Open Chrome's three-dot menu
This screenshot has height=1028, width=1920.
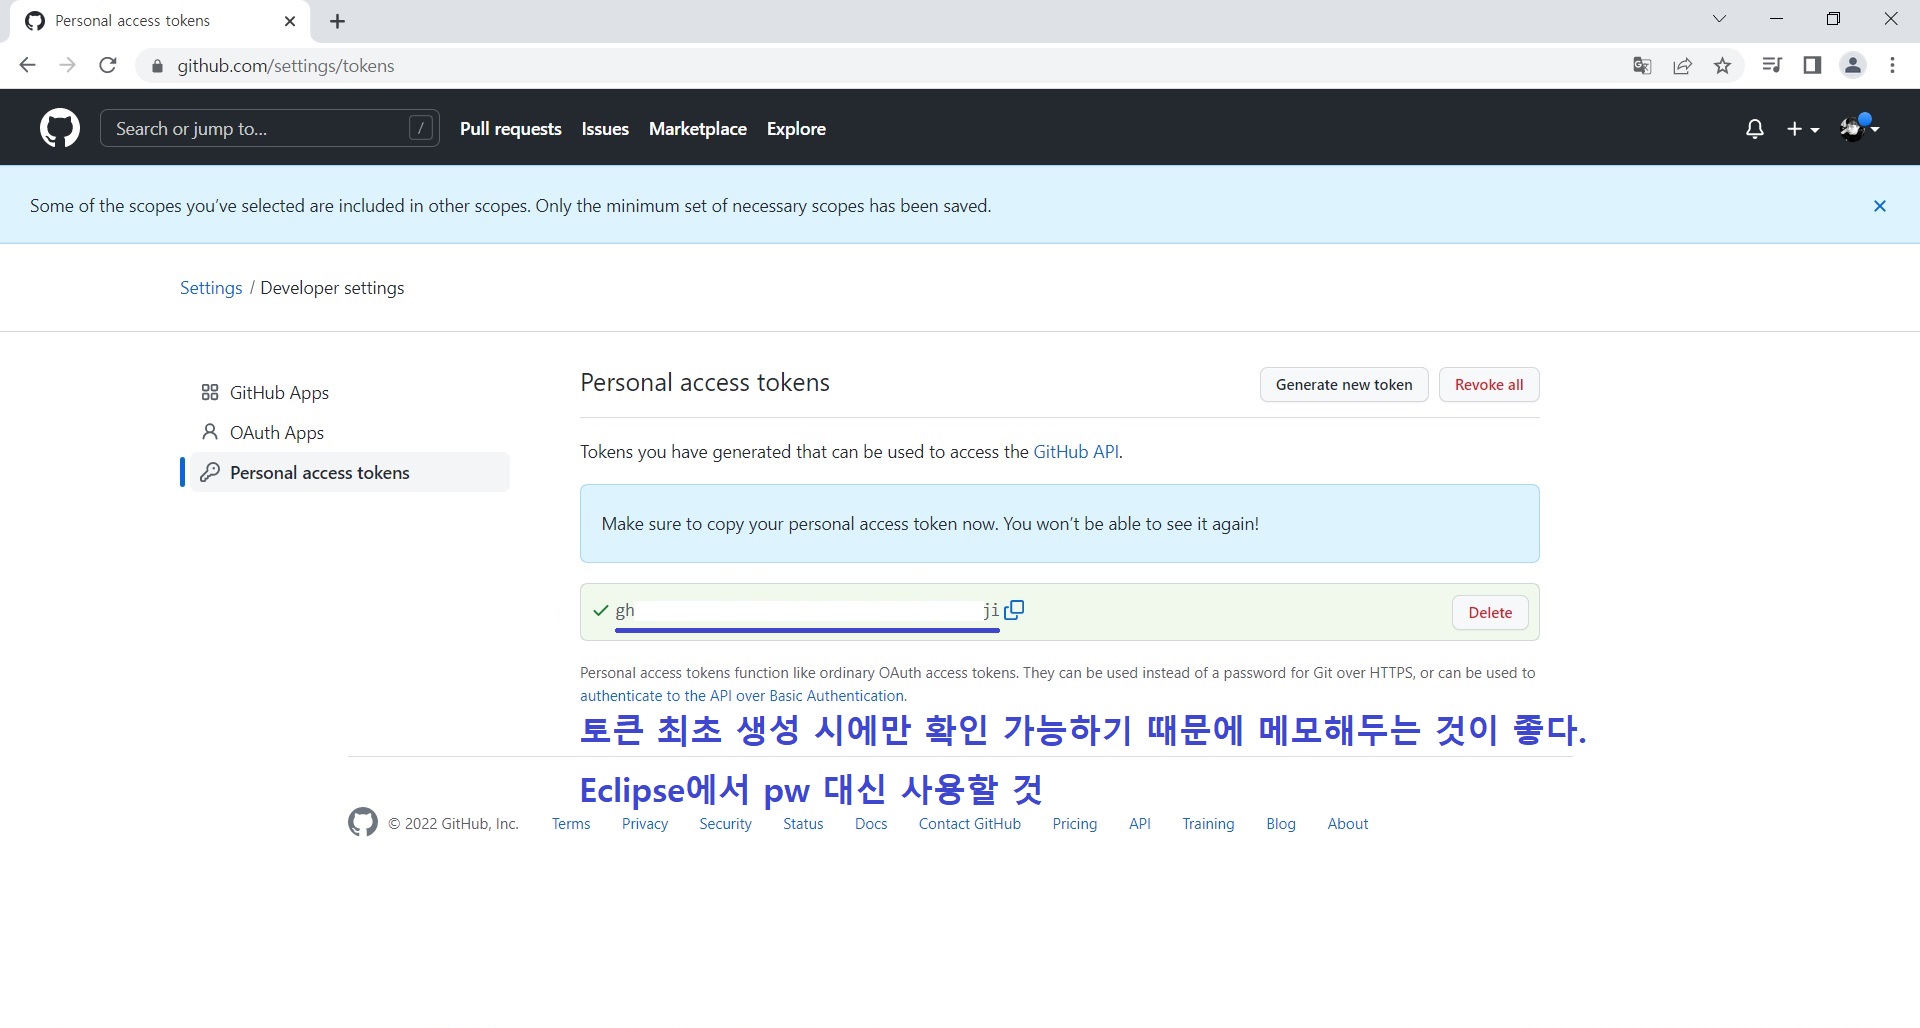[x=1892, y=66]
